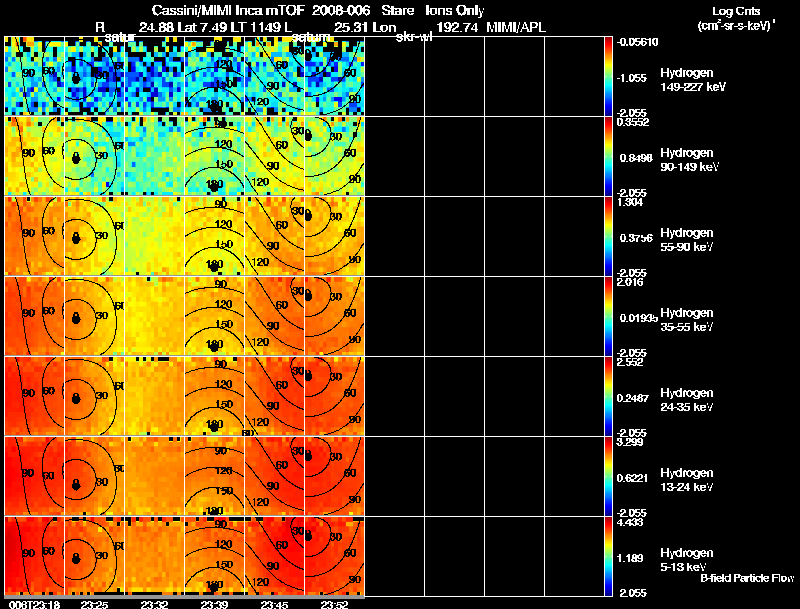
Task: Click the color bar for 149-227 keV
Action: pos(608,76)
